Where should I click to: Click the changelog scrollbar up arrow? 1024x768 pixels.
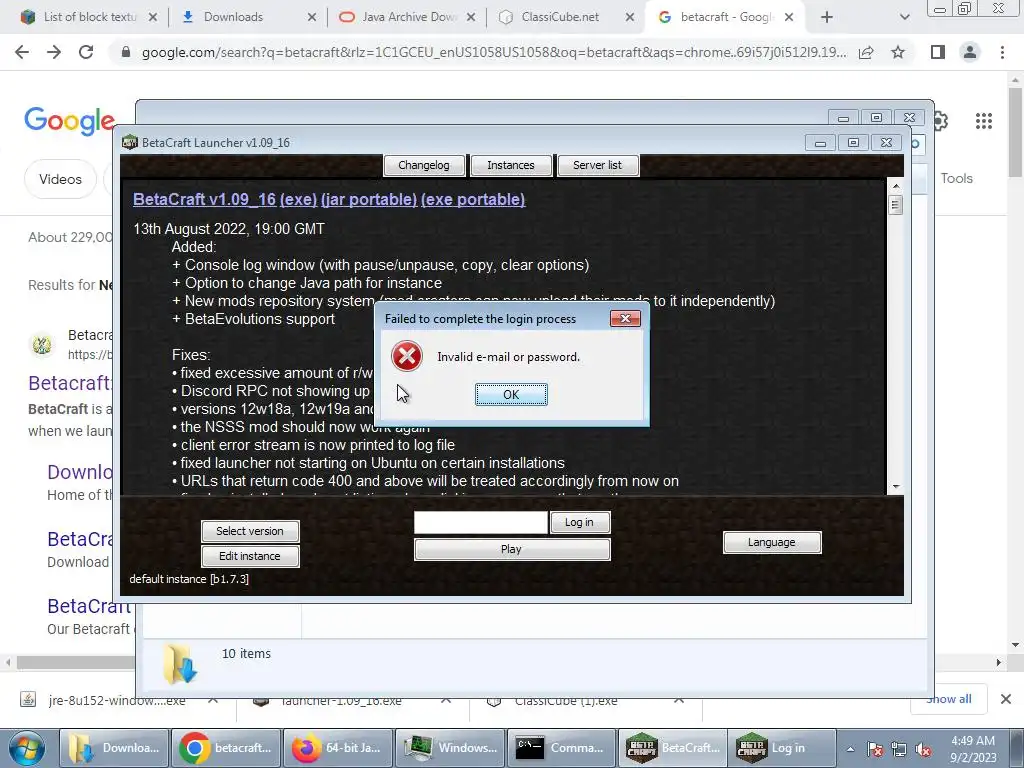click(x=895, y=186)
